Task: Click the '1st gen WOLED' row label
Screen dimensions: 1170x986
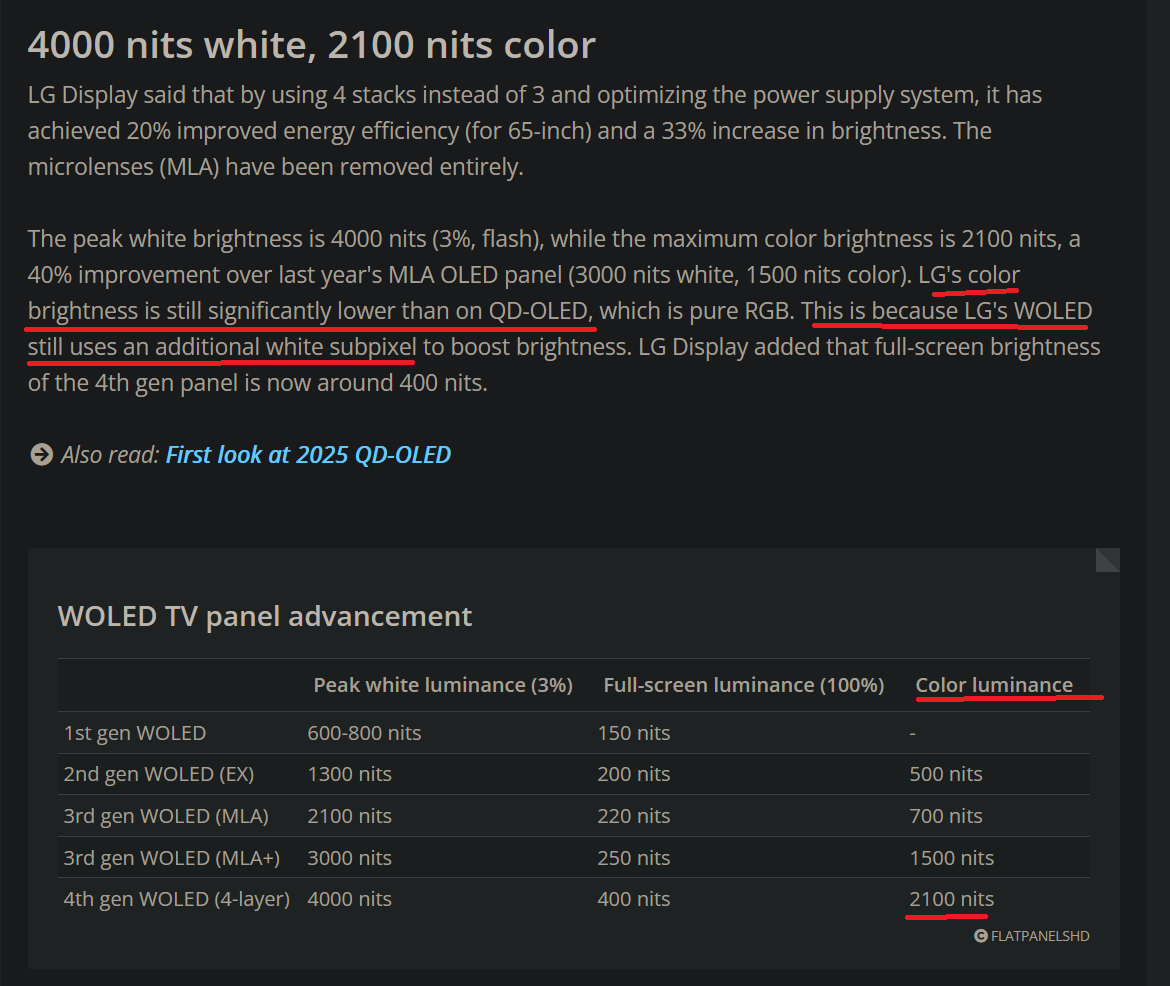Action: (x=135, y=733)
